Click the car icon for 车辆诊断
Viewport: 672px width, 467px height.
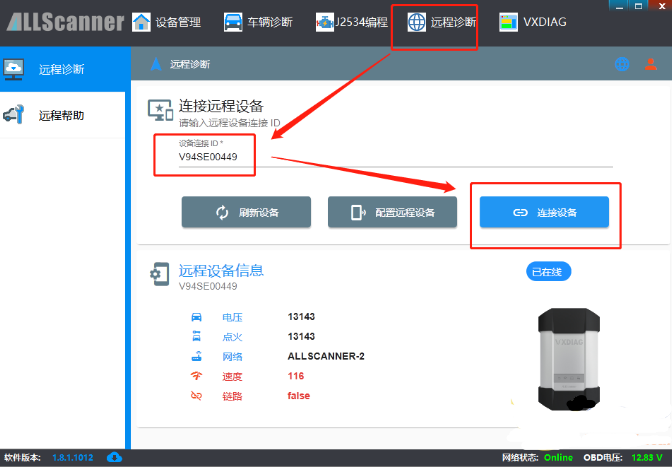(233, 22)
